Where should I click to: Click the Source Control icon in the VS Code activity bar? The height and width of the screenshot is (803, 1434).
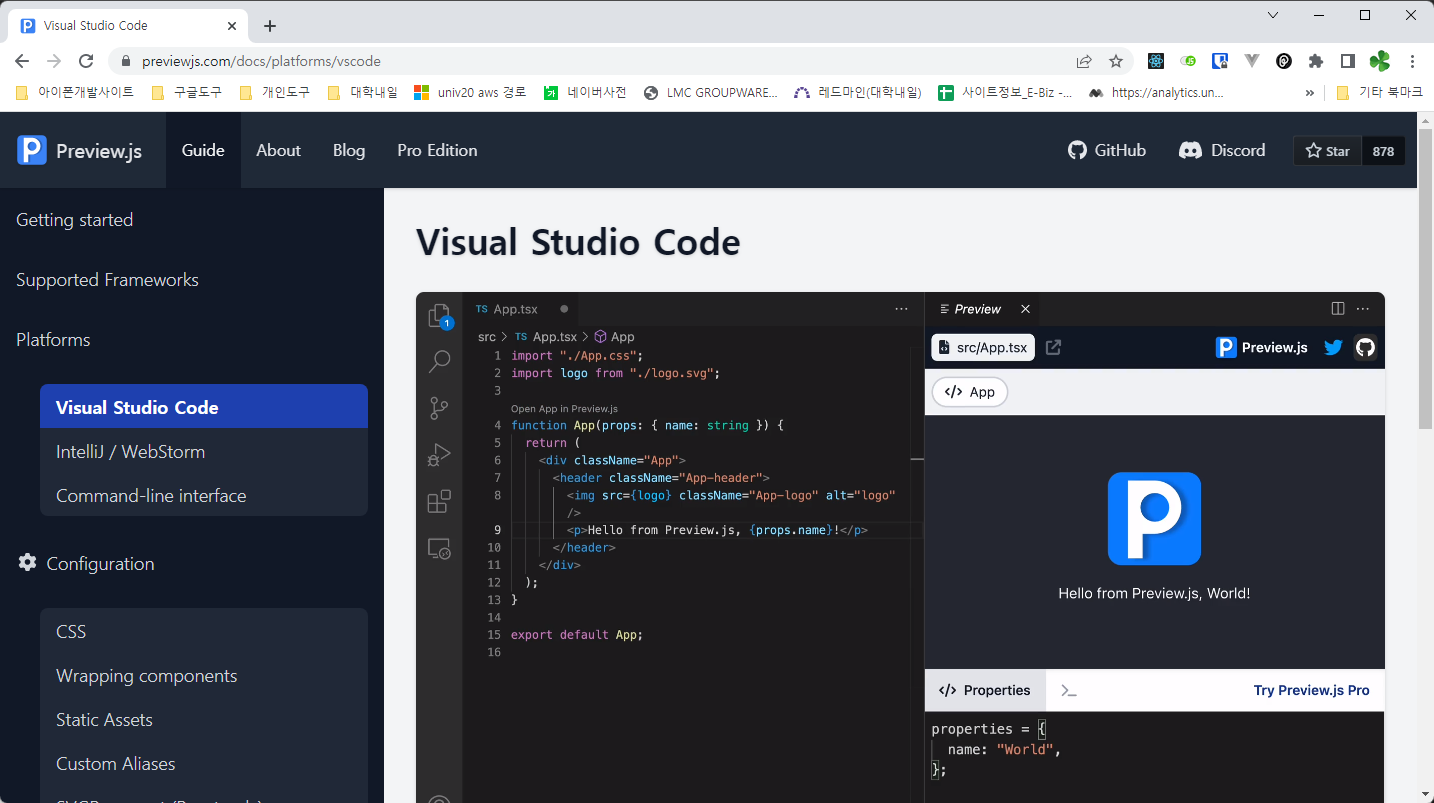[439, 408]
